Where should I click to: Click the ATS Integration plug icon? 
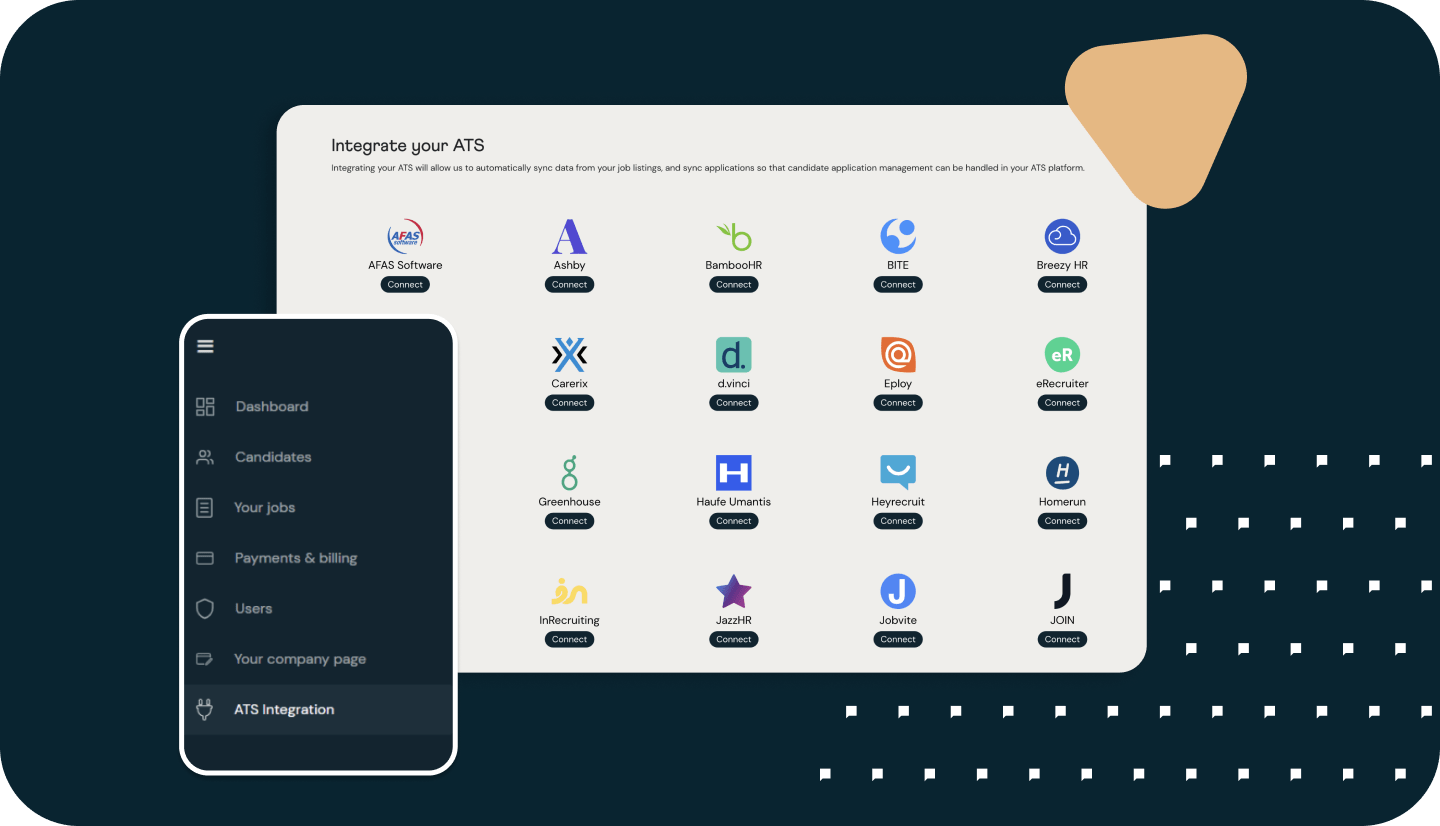pos(205,709)
